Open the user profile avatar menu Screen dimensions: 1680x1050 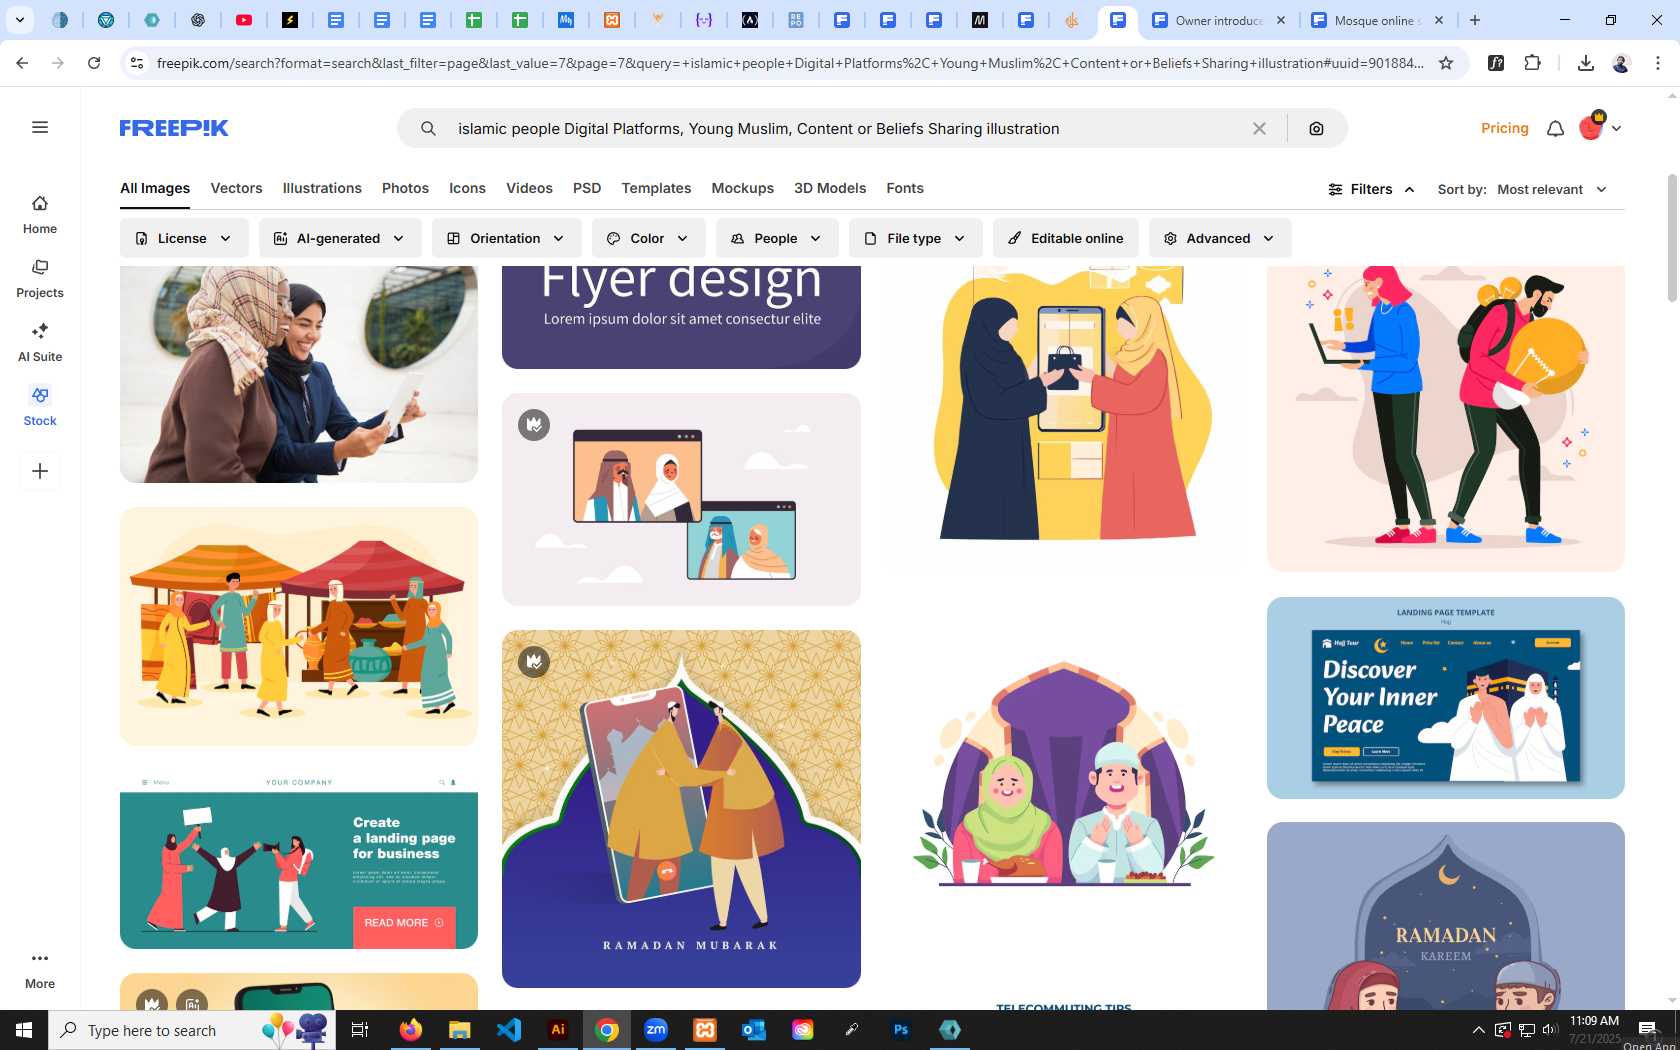[1599, 127]
